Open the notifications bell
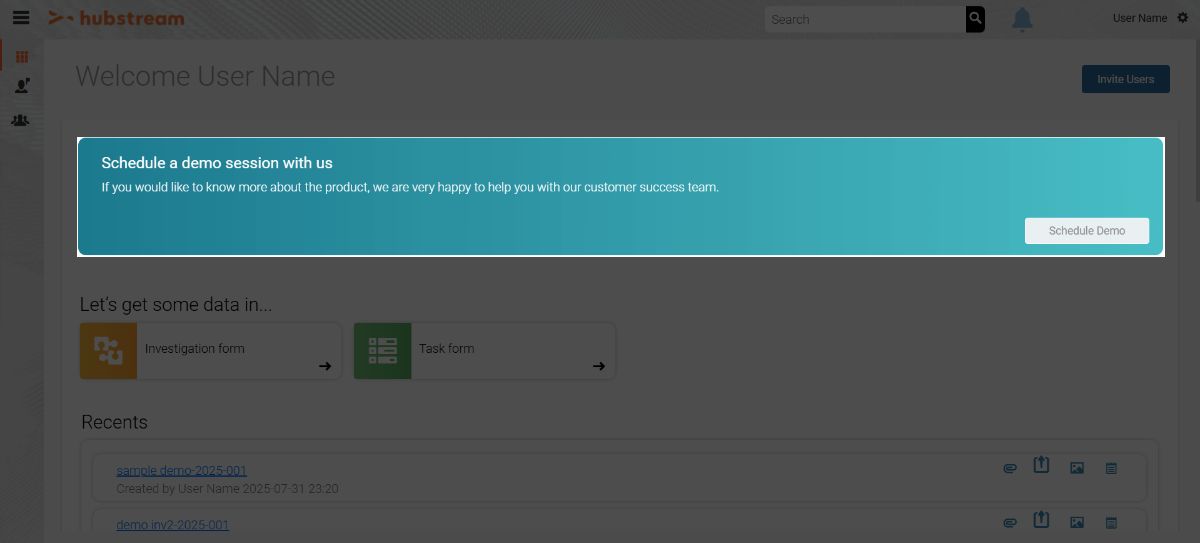 coord(1021,19)
